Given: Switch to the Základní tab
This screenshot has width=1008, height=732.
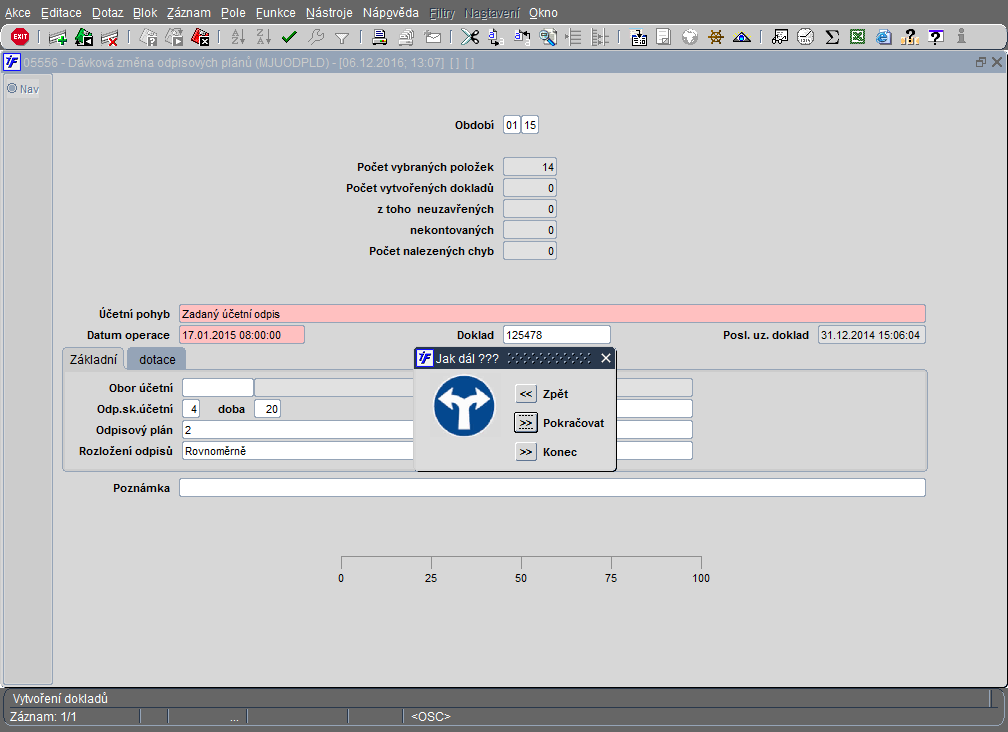Looking at the screenshot, I should tap(94, 359).
